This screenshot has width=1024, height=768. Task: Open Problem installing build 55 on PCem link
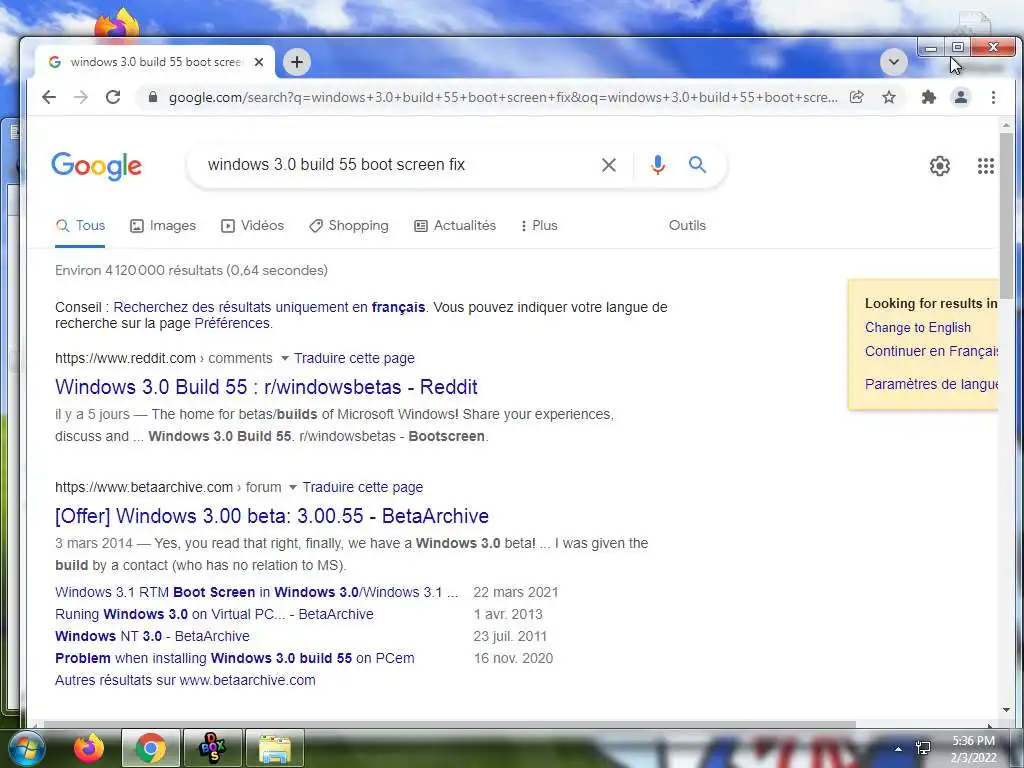234,658
